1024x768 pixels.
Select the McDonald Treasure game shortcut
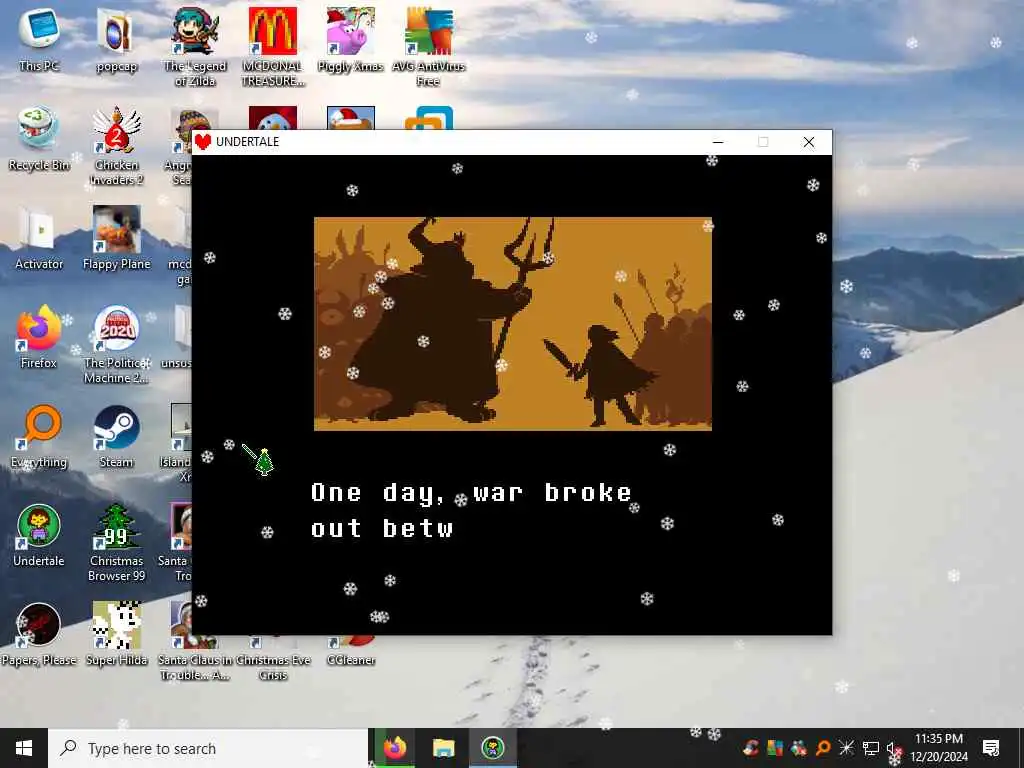point(273,46)
